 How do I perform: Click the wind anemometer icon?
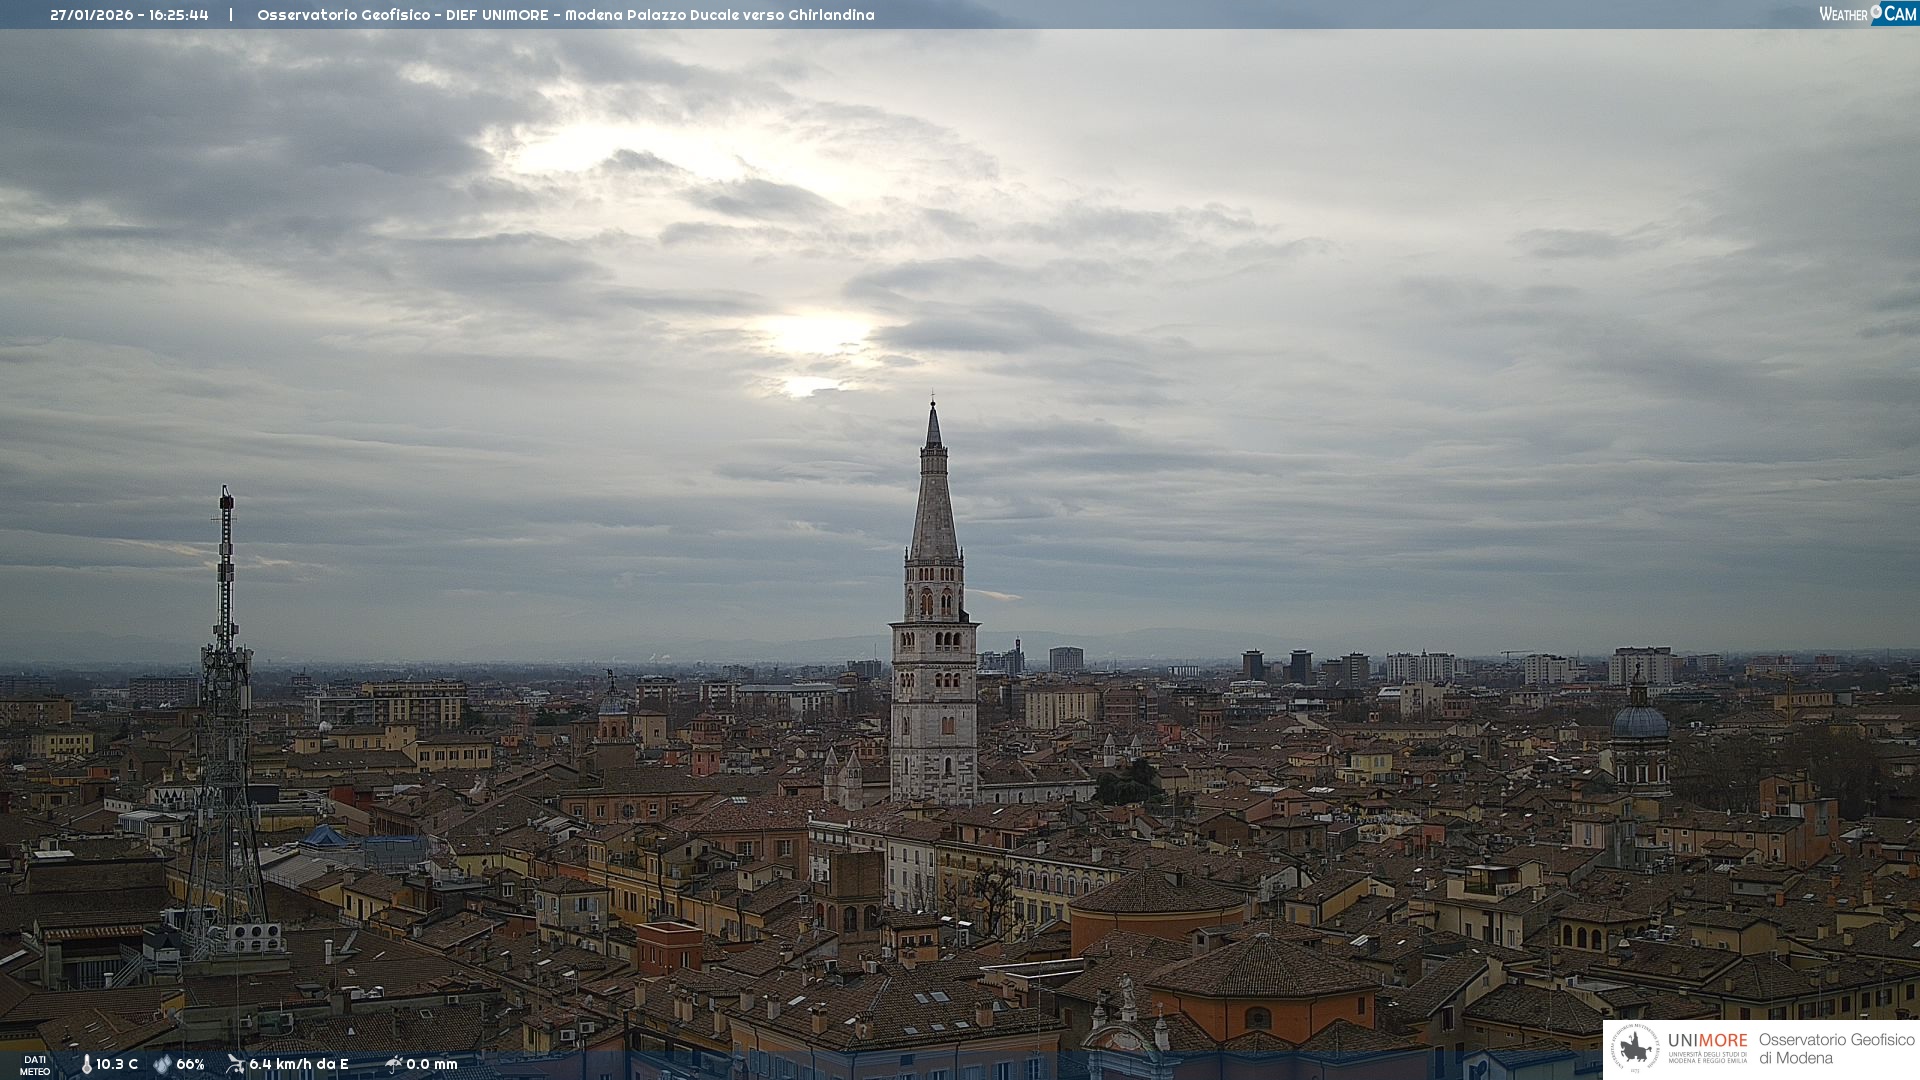coord(235,1064)
